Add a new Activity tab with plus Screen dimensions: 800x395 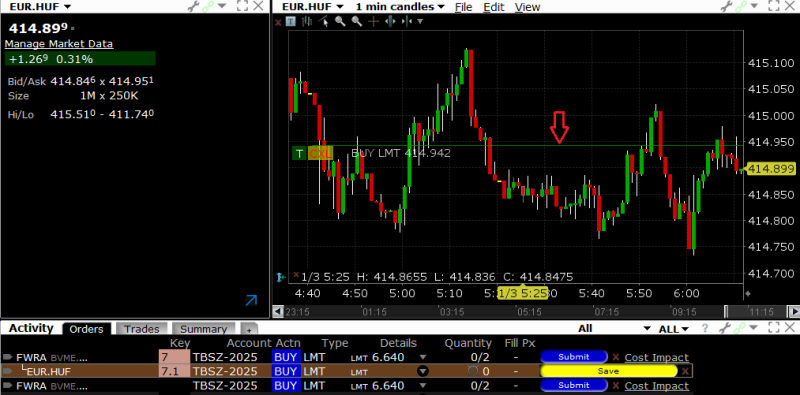coord(249,330)
